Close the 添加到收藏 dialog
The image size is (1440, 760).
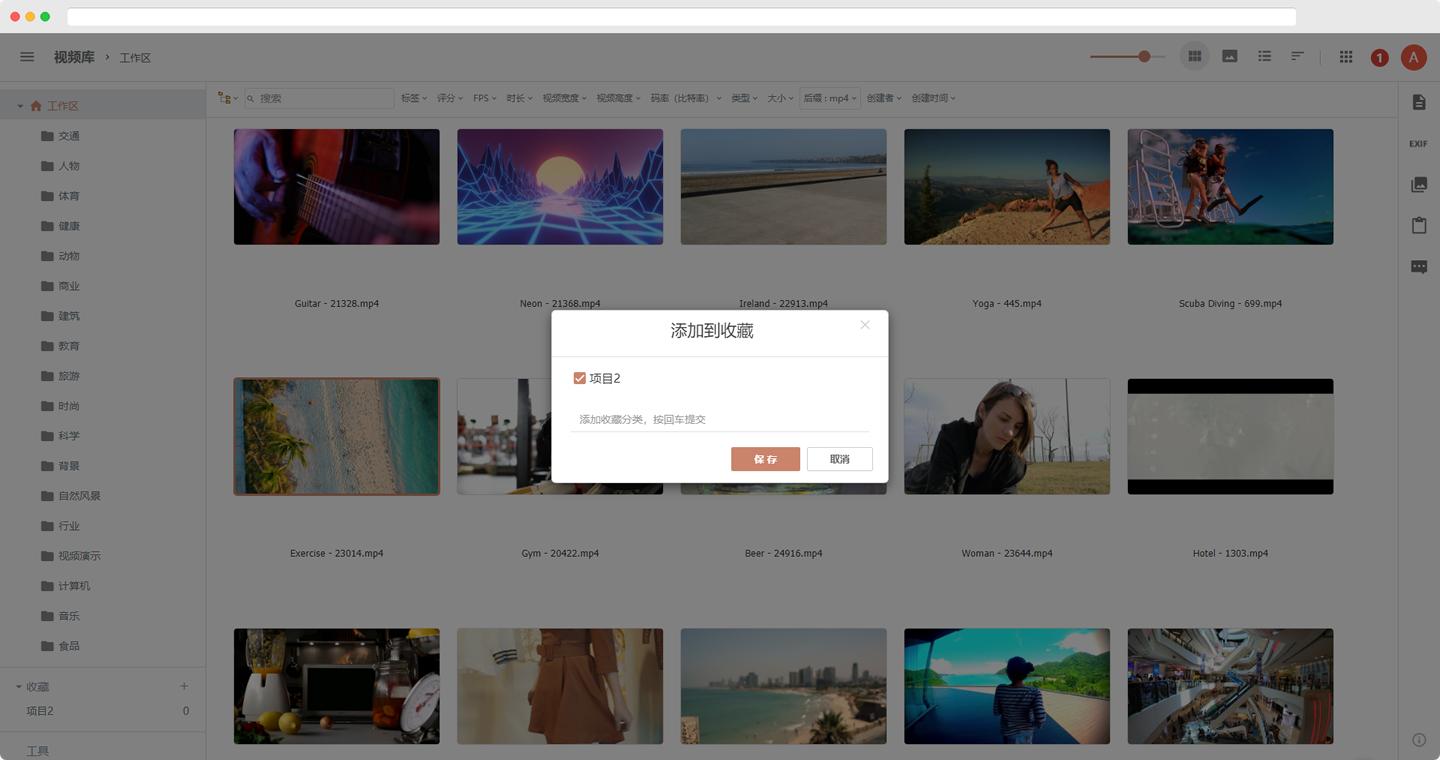[865, 325]
